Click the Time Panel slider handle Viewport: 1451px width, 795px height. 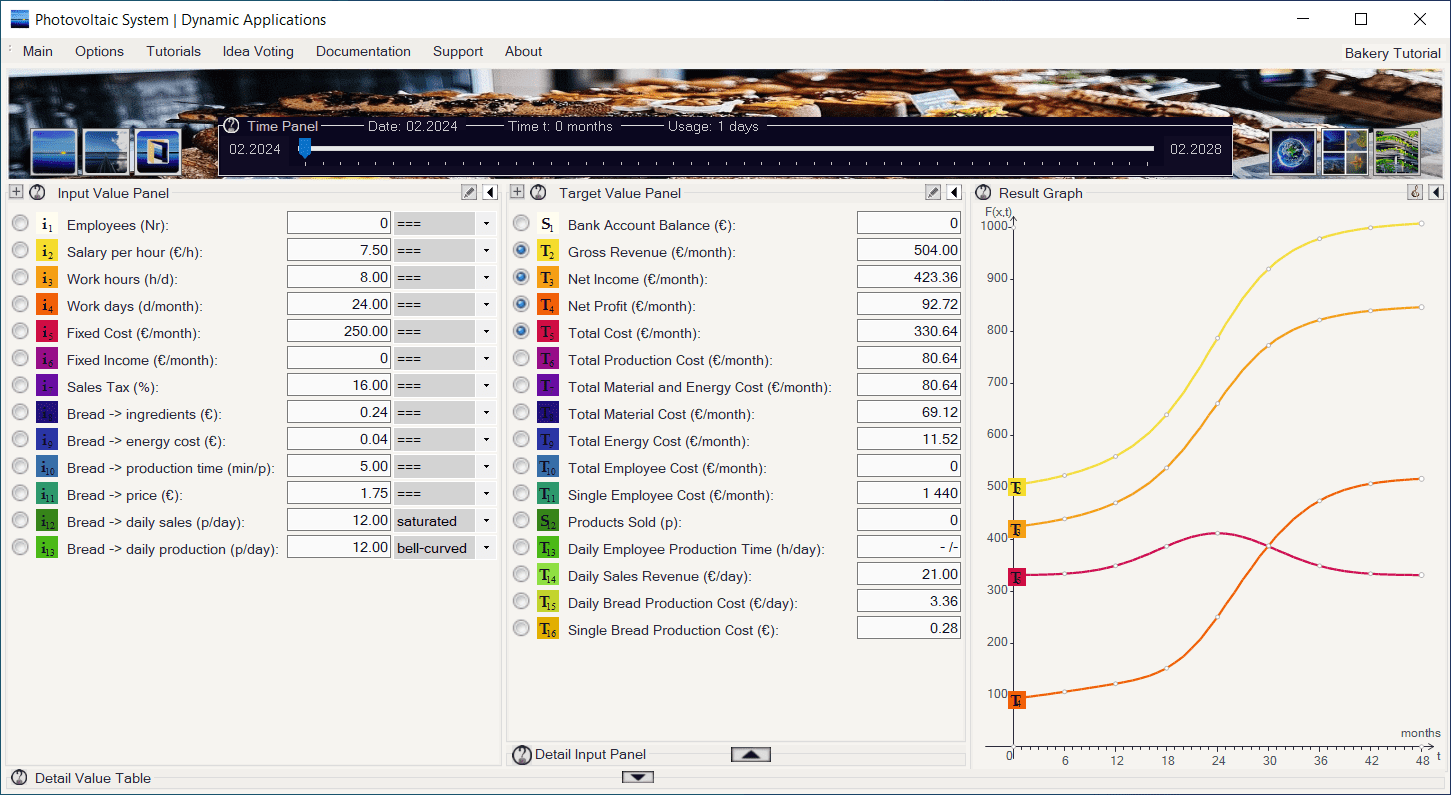305,149
